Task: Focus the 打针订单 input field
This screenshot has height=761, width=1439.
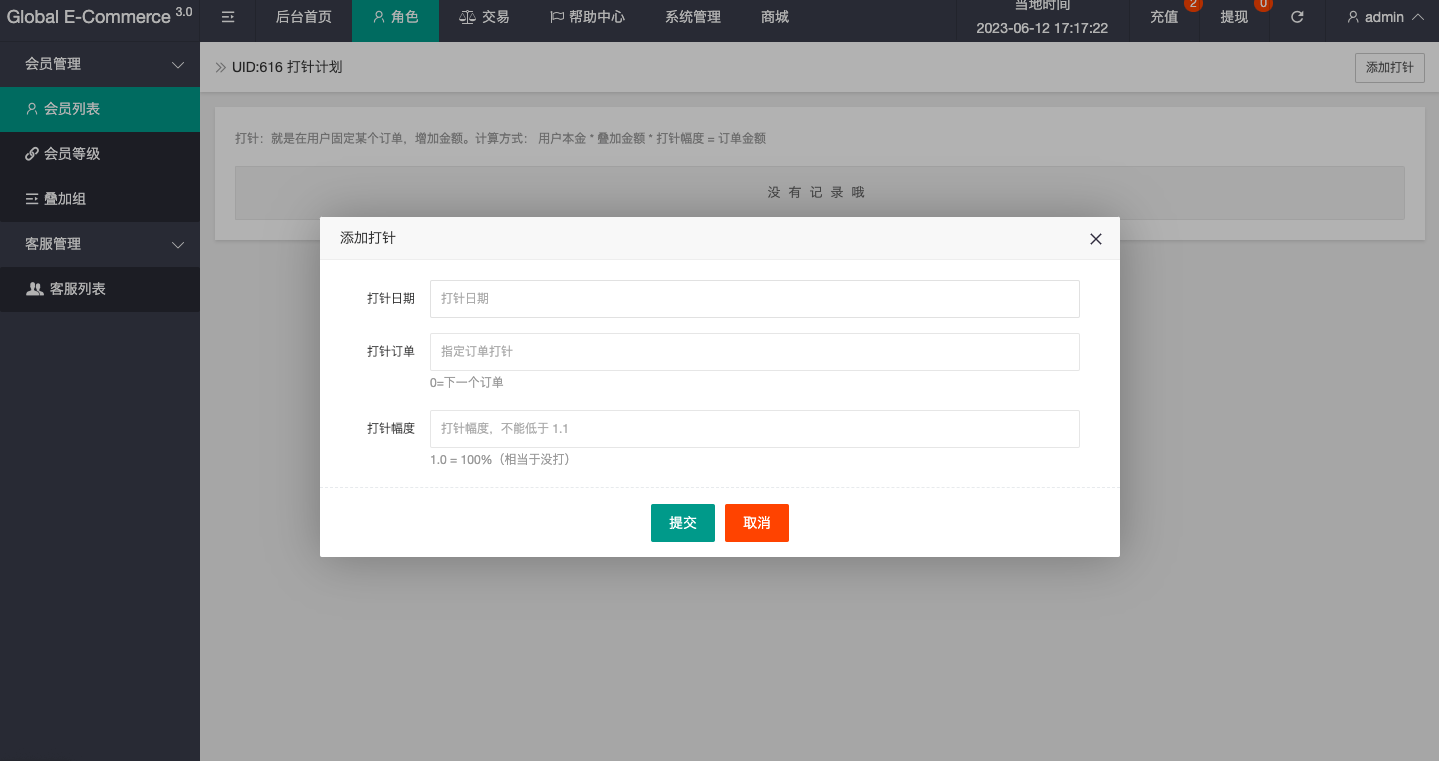Action: tap(754, 352)
